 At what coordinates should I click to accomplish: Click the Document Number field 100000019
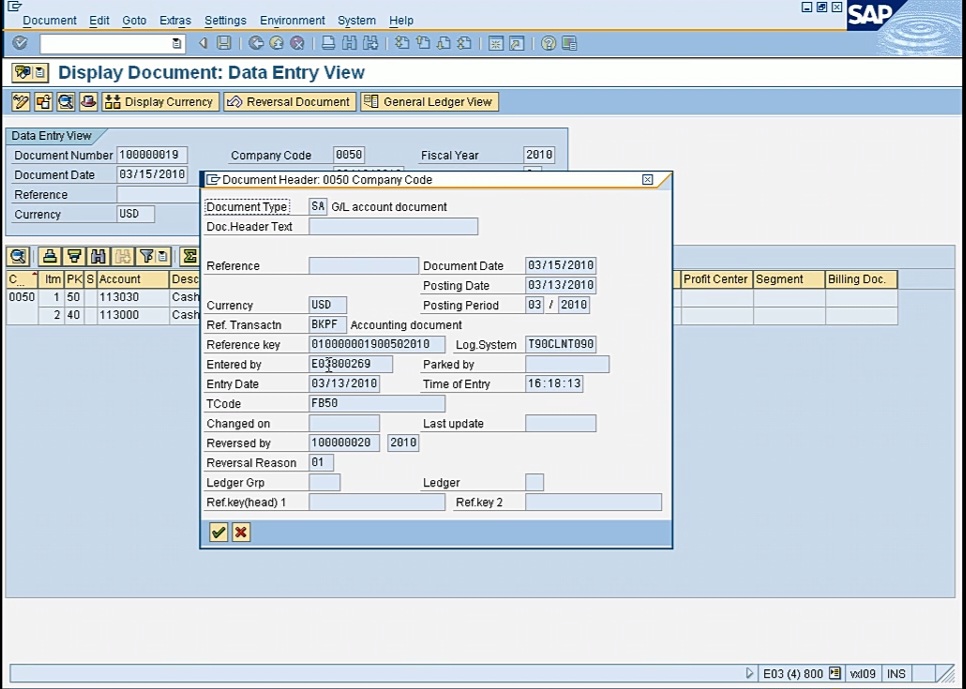coord(152,155)
